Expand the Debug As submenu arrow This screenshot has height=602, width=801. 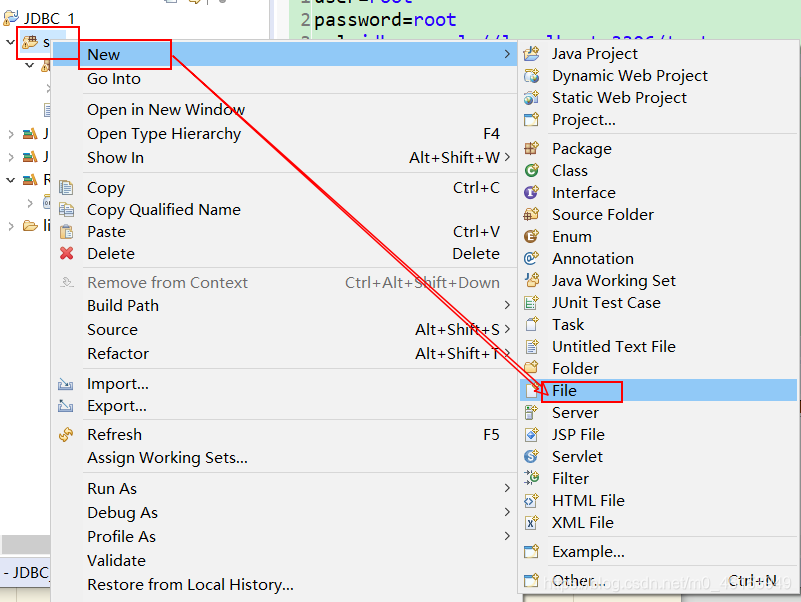(x=507, y=512)
